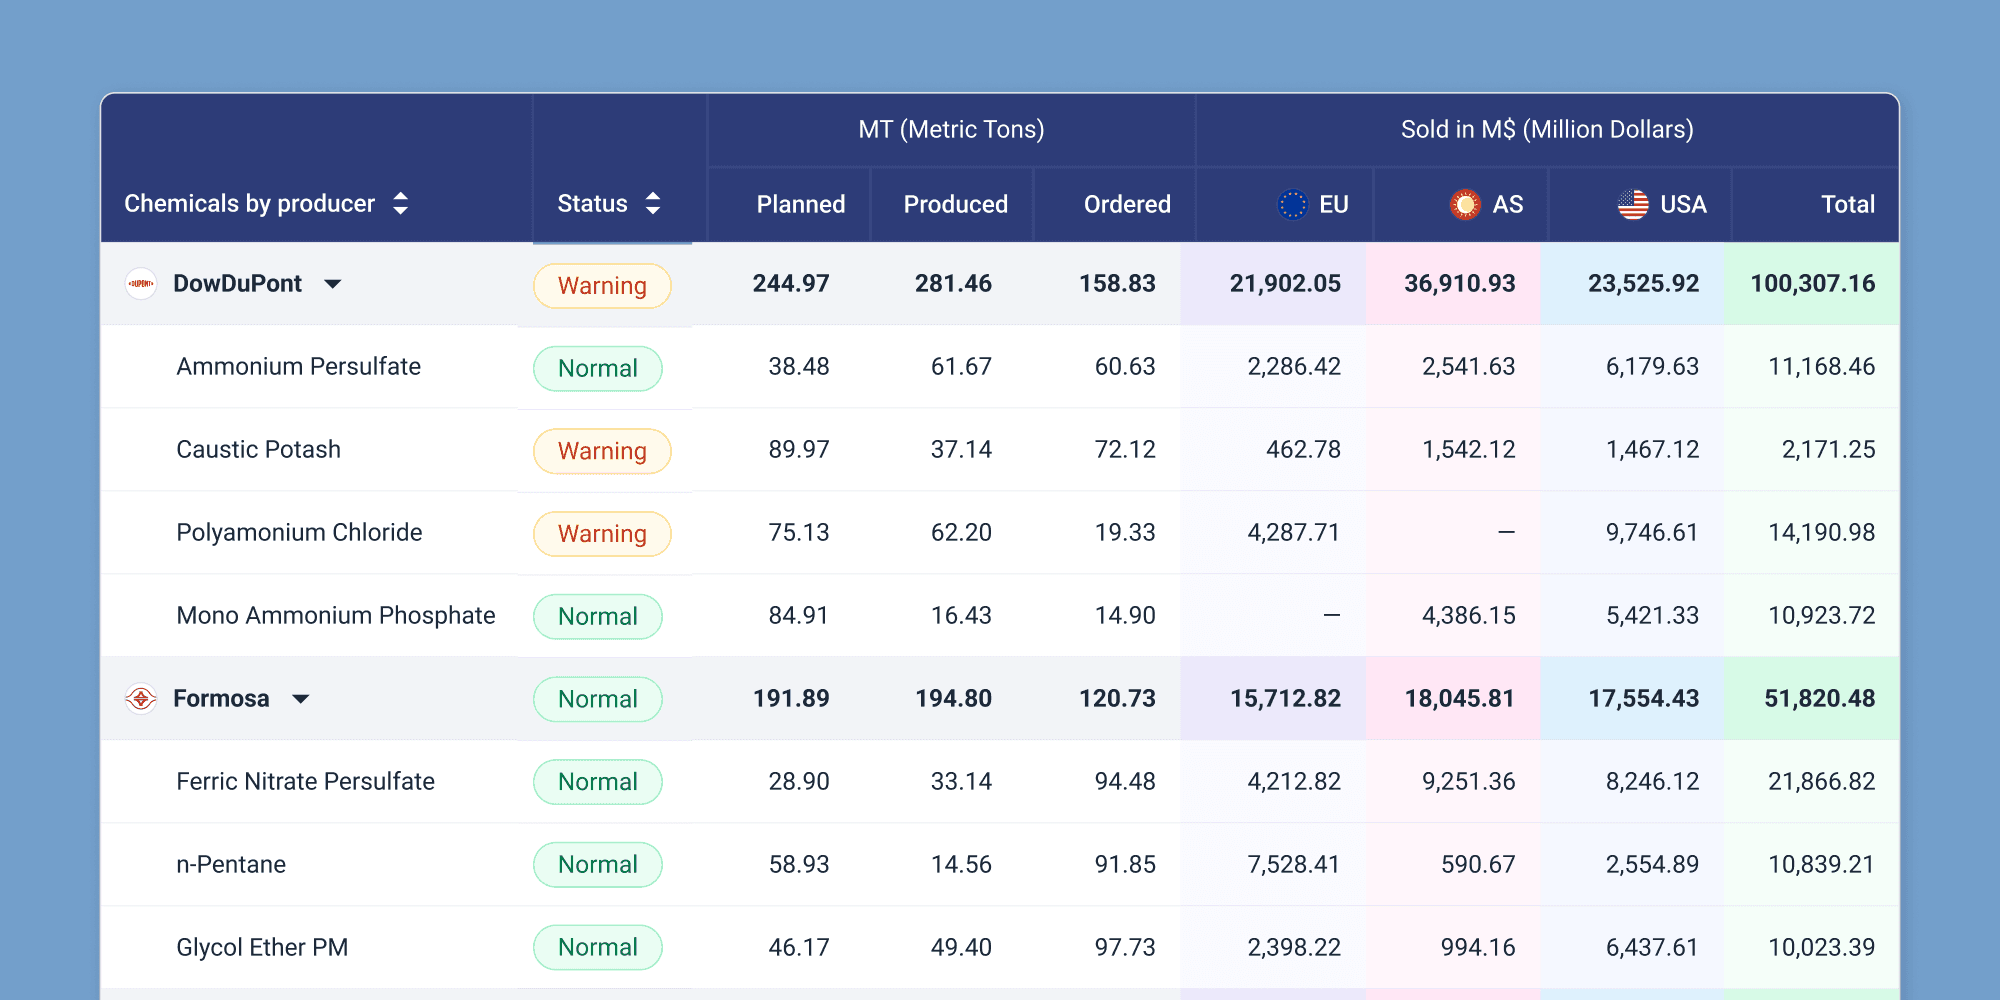The width and height of the screenshot is (2000, 1000).
Task: Select the Produced column header
Action: pyautogui.click(x=956, y=204)
